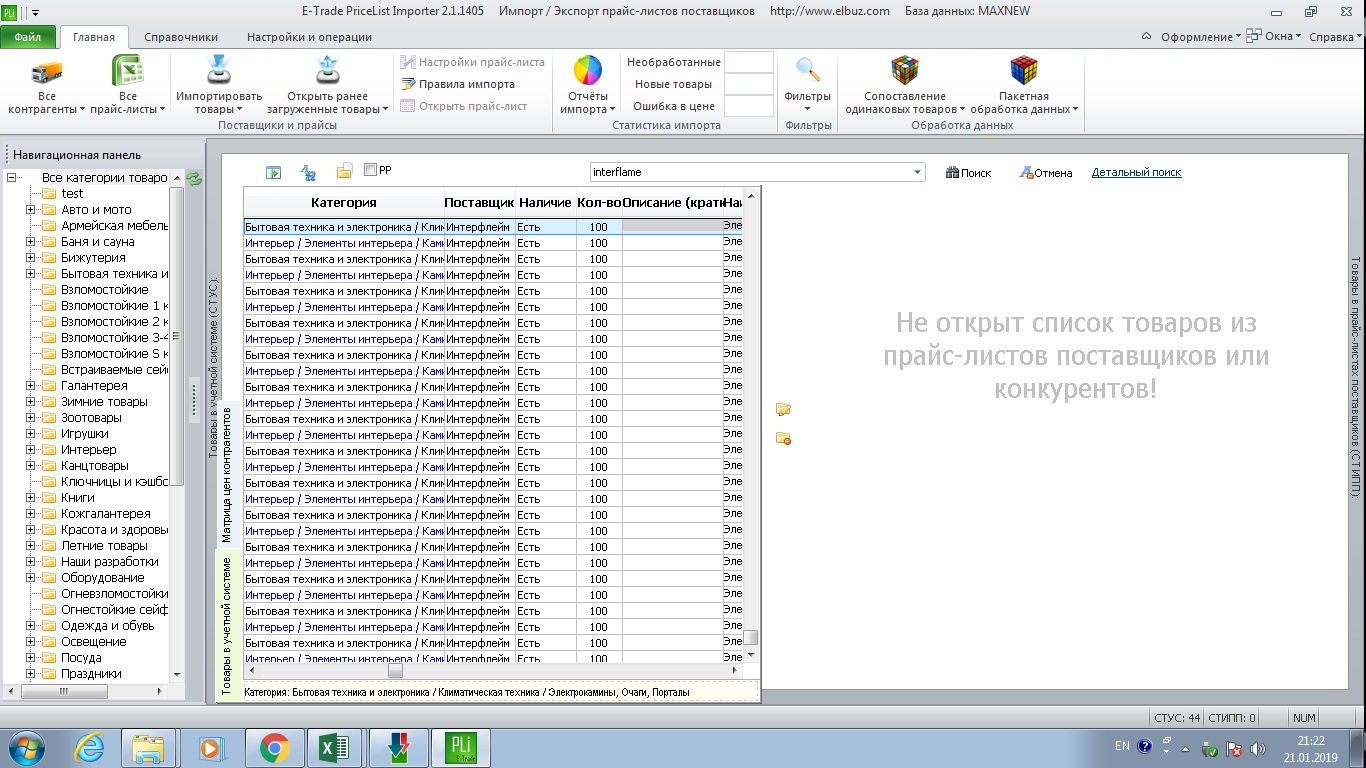Click the category tree vertical scrollbar thumb
This screenshot has width=1366, height=768.
click(177, 336)
